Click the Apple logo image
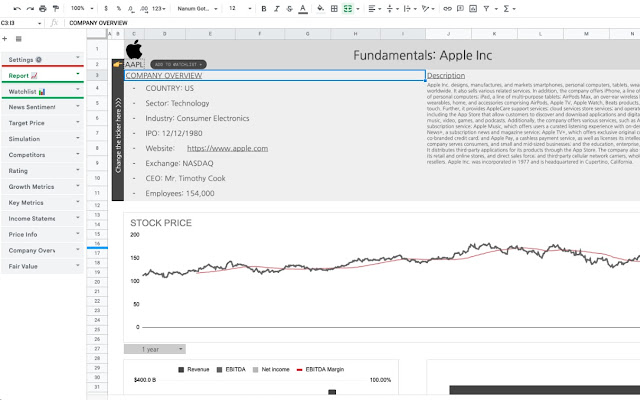The width and height of the screenshot is (640, 400). 134,49
